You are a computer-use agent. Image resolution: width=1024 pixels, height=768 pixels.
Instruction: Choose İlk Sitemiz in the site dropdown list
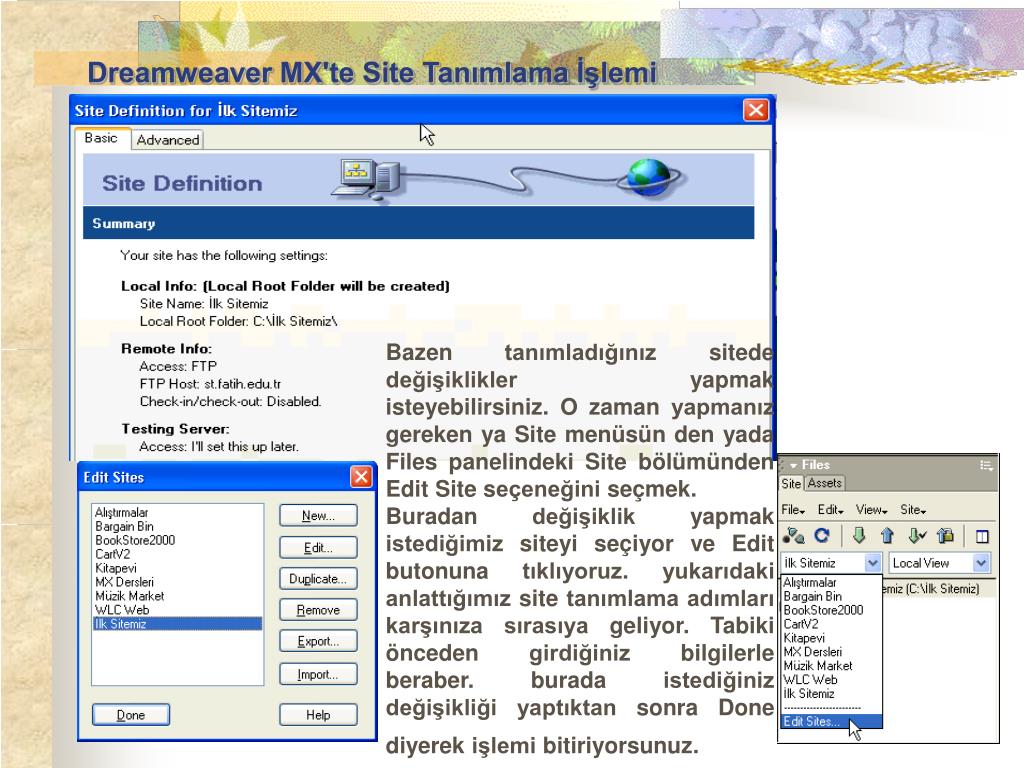pos(831,694)
